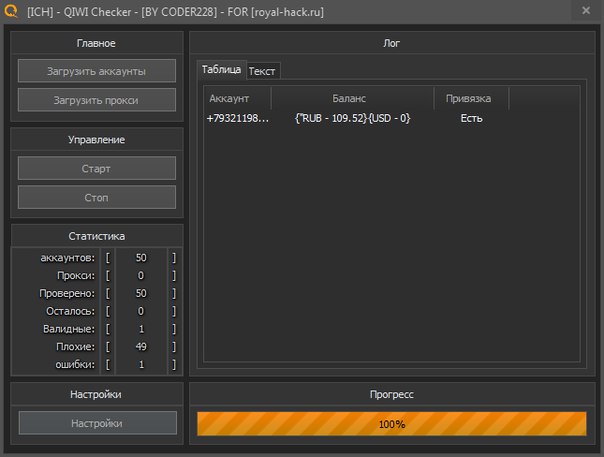604x457 pixels.
Task: Switch to the Таблица tab
Action: coord(221,70)
